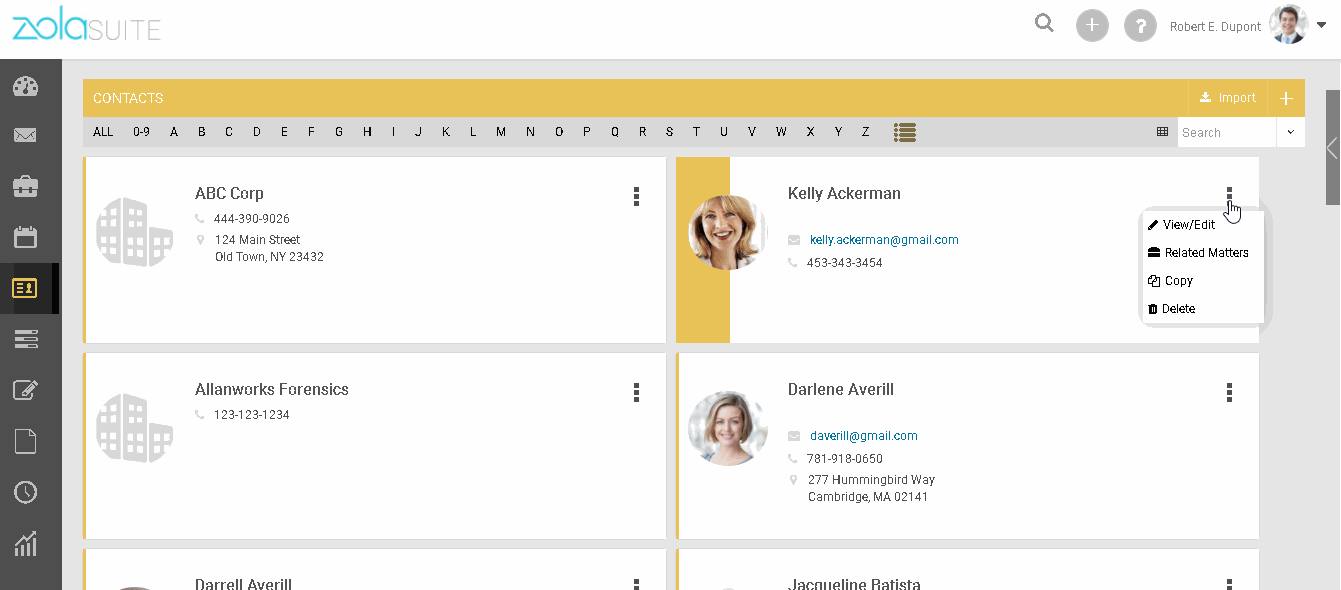Open the matters briefcase icon in sidebar
This screenshot has width=1341, height=590.
tap(25, 186)
